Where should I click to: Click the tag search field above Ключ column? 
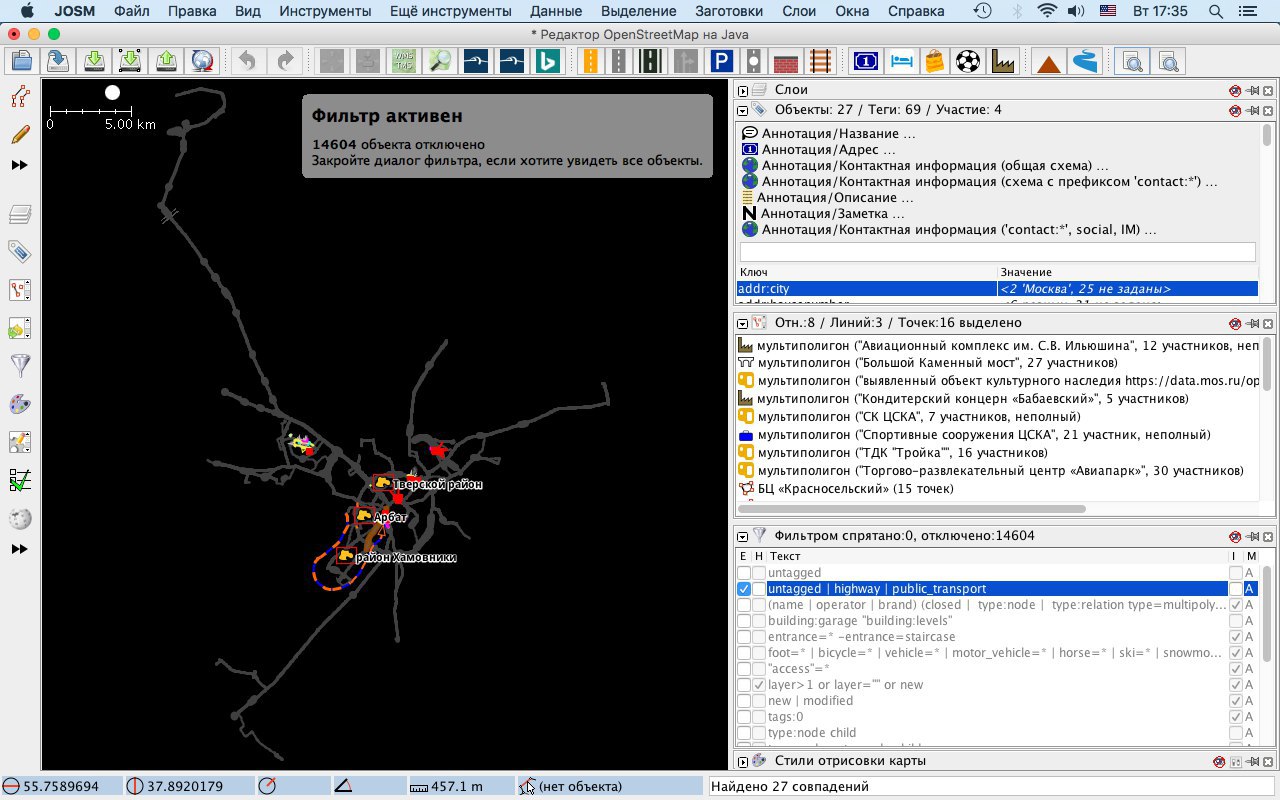click(x=997, y=251)
